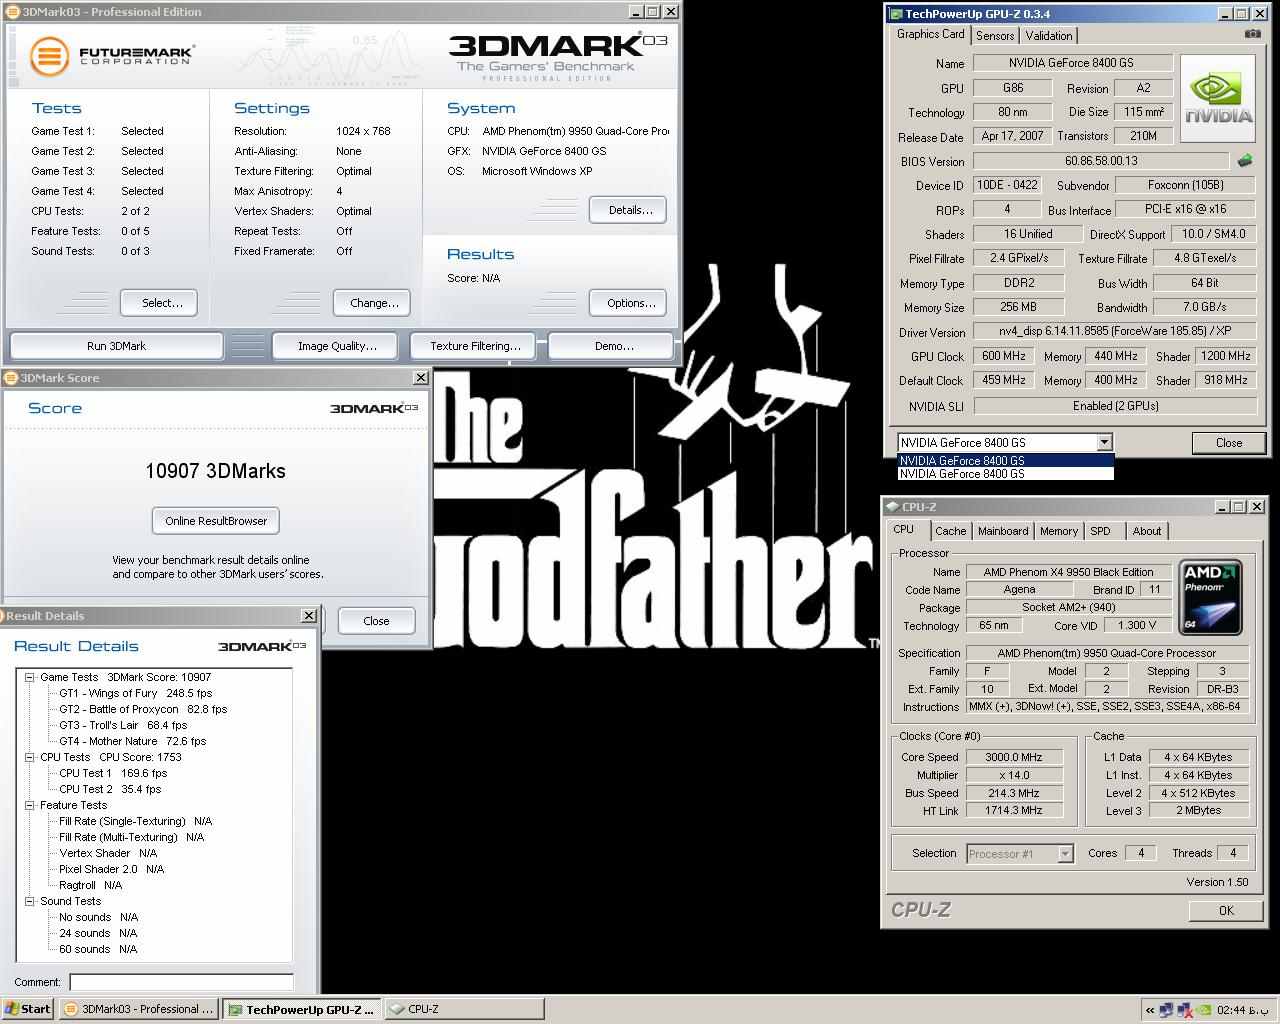1280x1024 pixels.
Task: Click the NVIDIA SLI Enabled (2 GPUs) field
Action: 1115,406
